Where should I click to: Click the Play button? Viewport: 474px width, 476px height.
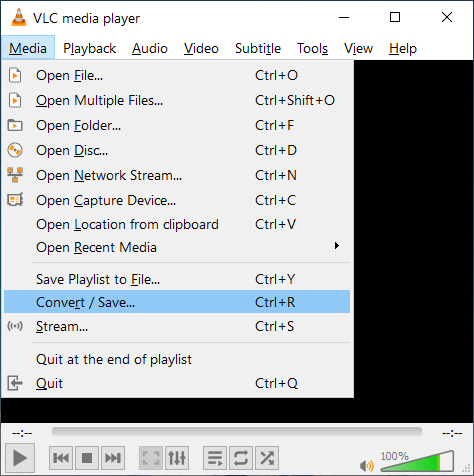20,458
